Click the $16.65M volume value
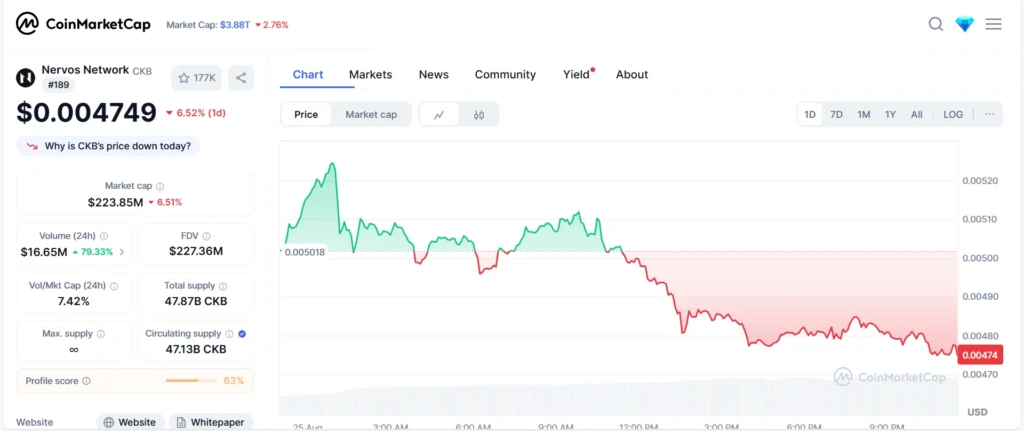This screenshot has height=431, width=1024. (x=44, y=252)
